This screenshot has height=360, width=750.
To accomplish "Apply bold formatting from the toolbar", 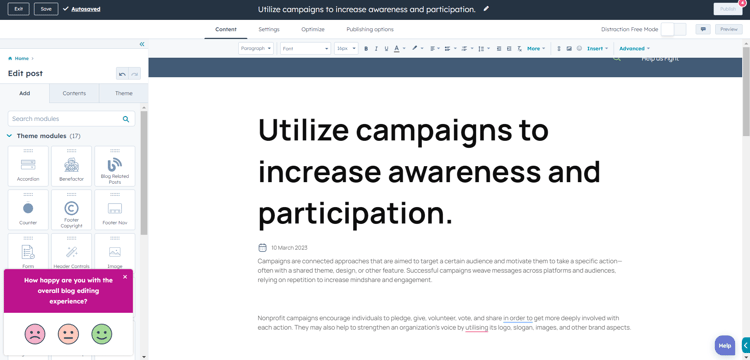I will click(366, 49).
